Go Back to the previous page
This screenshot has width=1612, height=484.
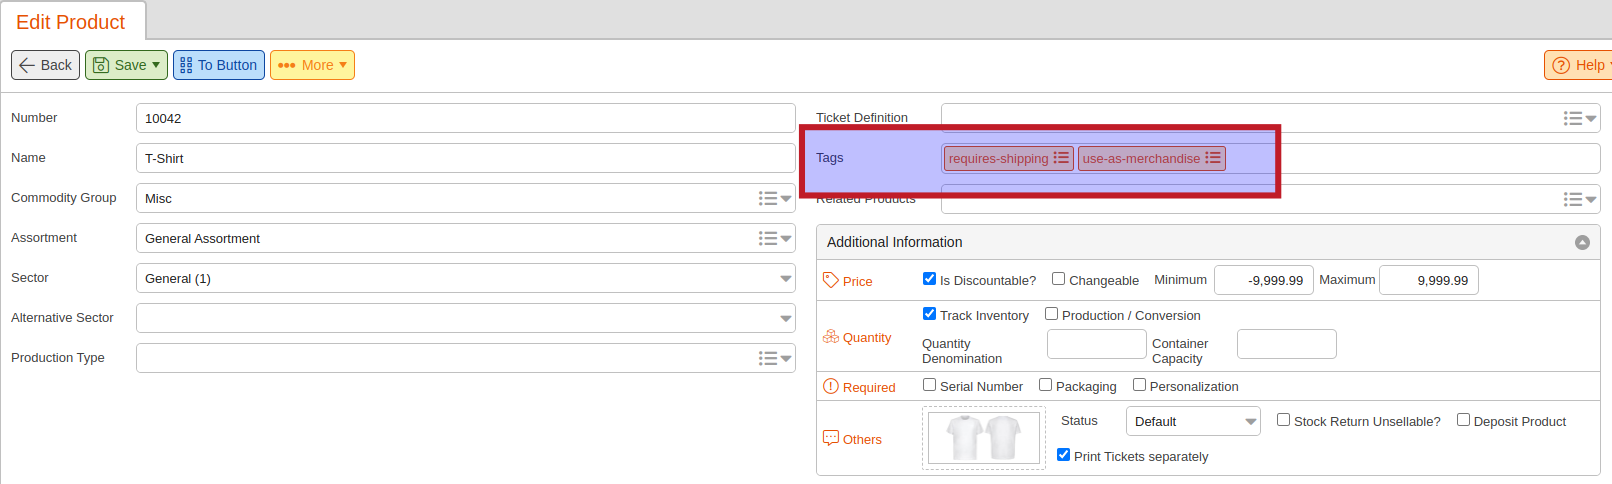(x=45, y=65)
